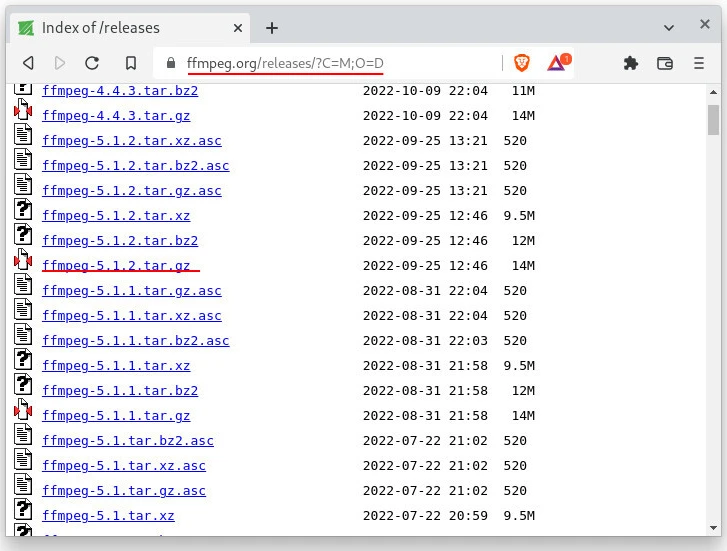
Task: Open the browser hamburger main menu
Action: click(x=699, y=63)
